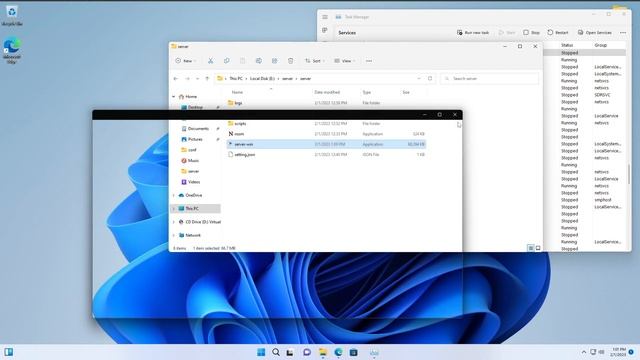Go back using File Explorer's back arrow

coord(176,78)
